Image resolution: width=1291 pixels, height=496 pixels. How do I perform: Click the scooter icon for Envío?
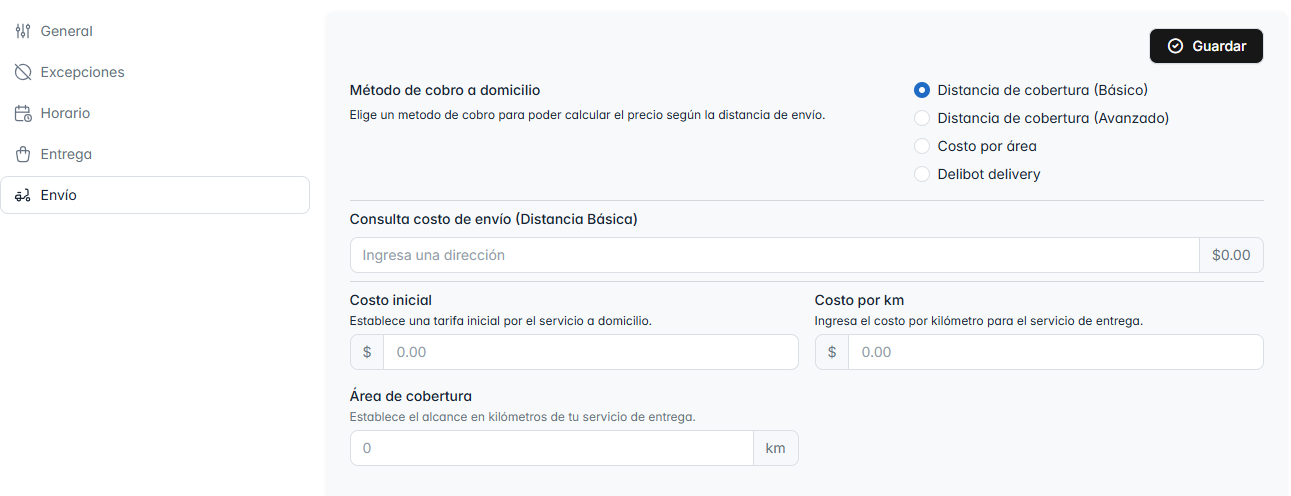pos(23,195)
